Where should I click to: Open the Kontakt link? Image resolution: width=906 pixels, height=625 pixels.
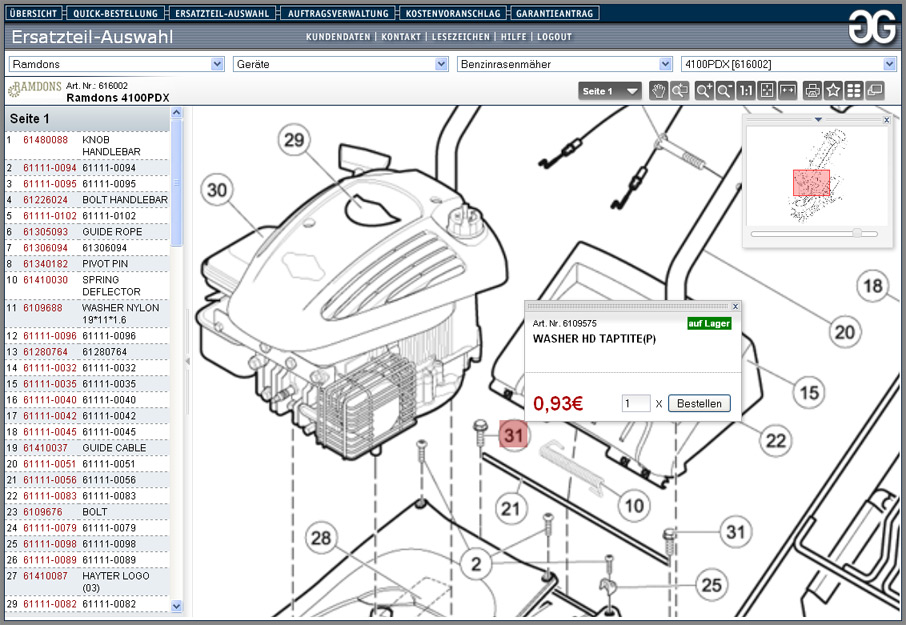[401, 37]
